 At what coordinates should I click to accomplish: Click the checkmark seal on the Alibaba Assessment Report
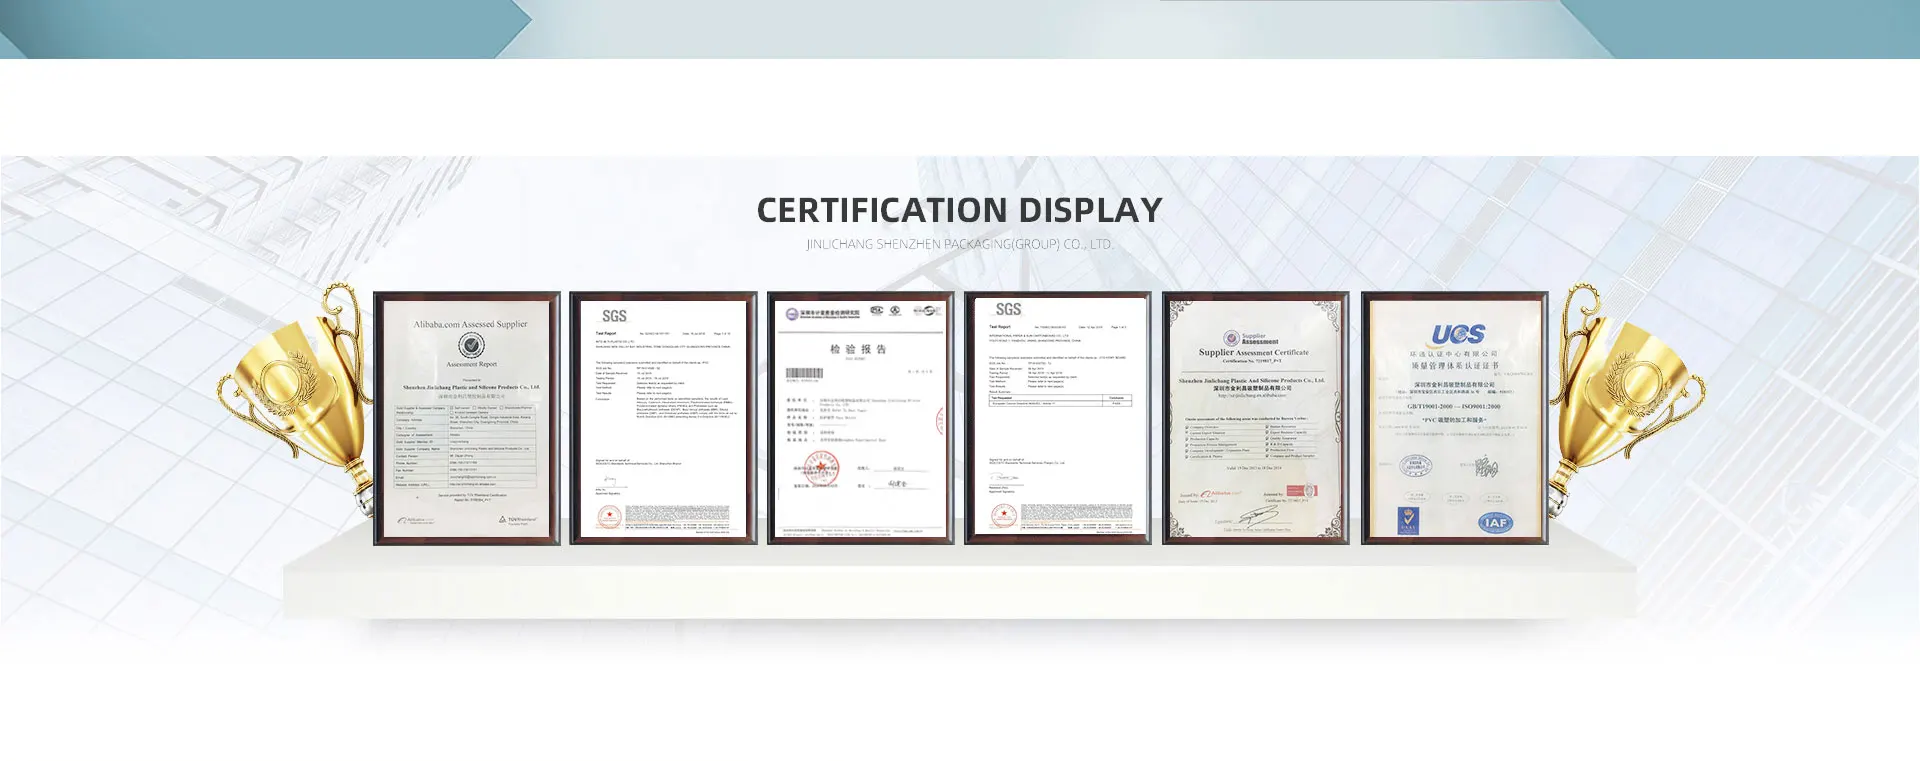pos(471,346)
